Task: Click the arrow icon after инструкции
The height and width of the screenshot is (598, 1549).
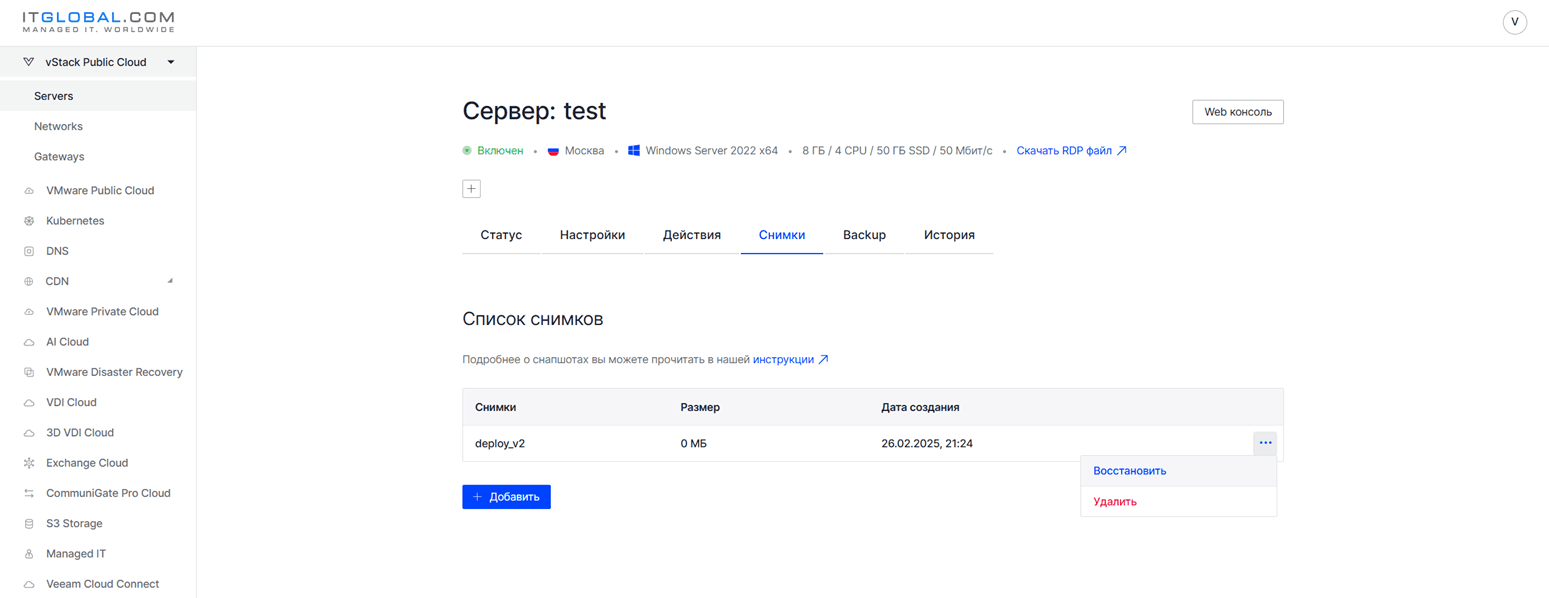Action: tap(823, 359)
